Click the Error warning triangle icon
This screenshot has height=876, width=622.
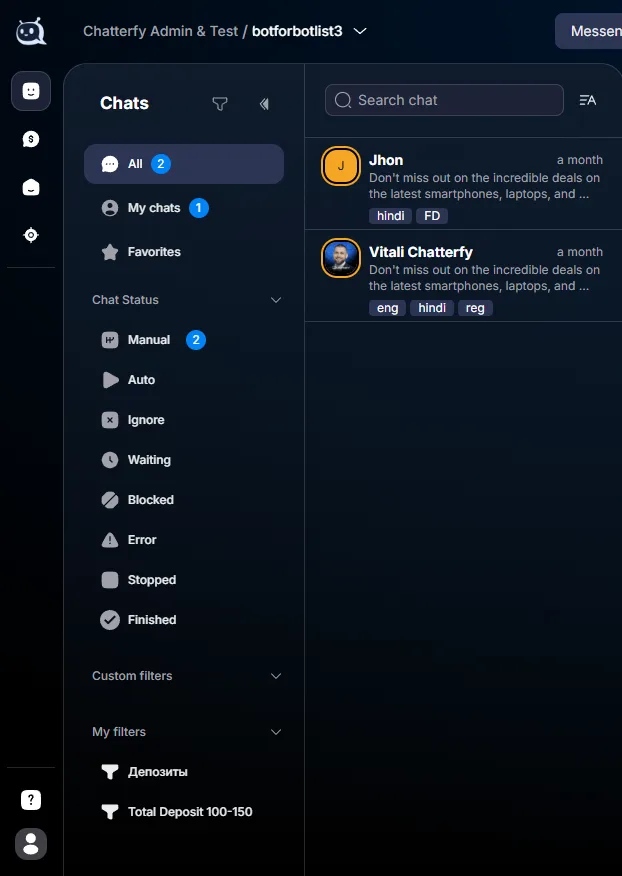[x=110, y=540]
